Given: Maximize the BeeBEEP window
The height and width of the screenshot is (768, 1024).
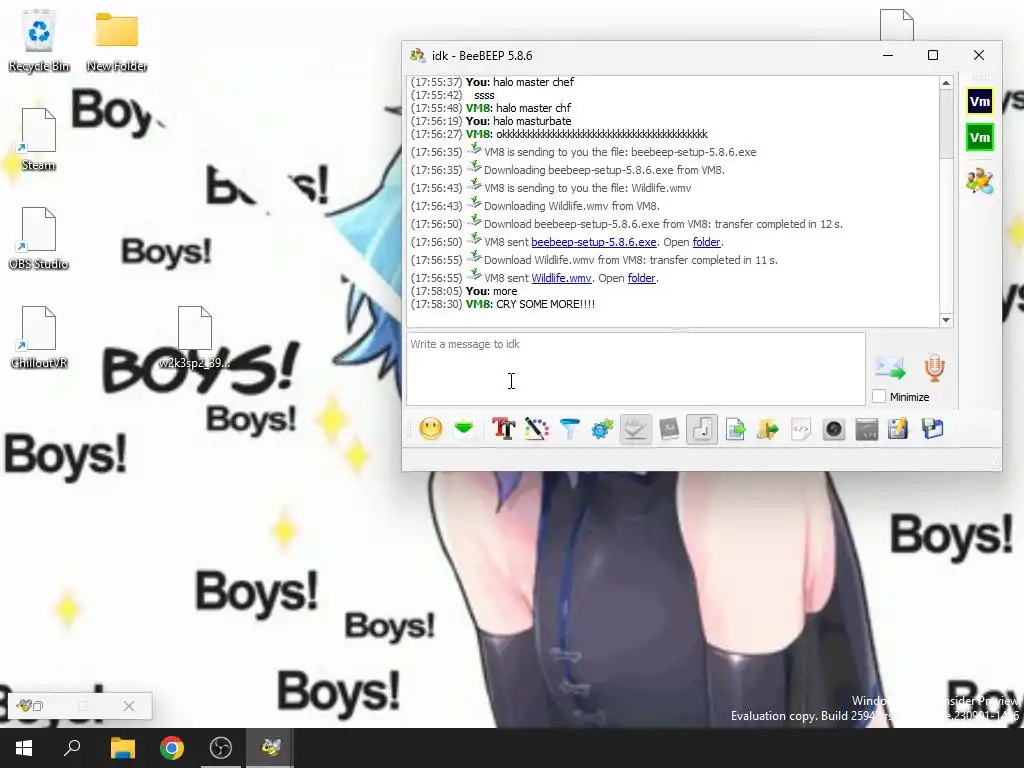Looking at the screenshot, I should pos(933,56).
